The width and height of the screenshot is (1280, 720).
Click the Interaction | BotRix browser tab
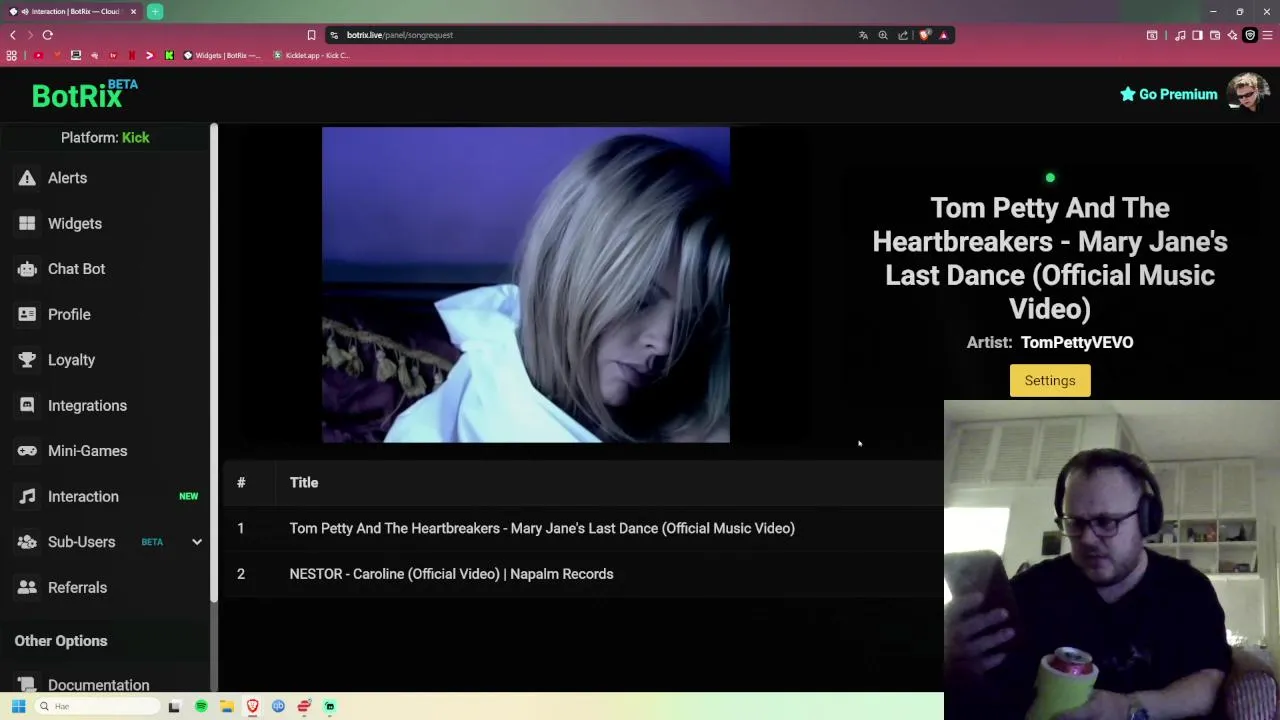pyautogui.click(x=72, y=11)
